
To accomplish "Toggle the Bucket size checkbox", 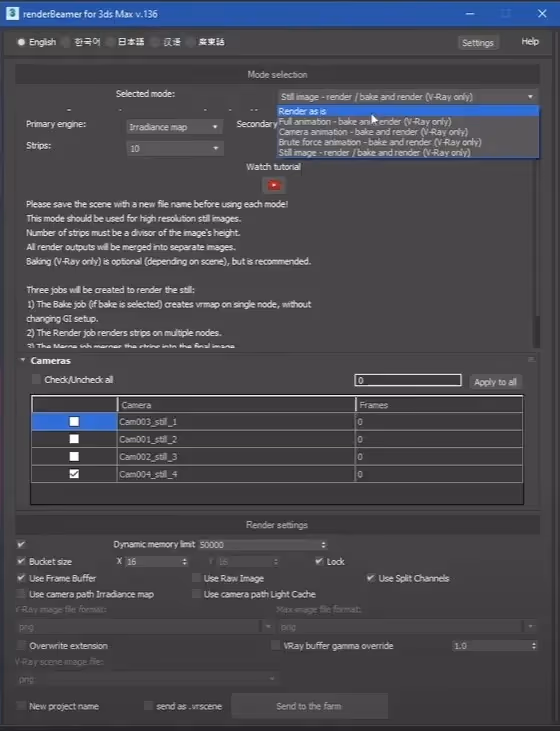I will coord(21,561).
